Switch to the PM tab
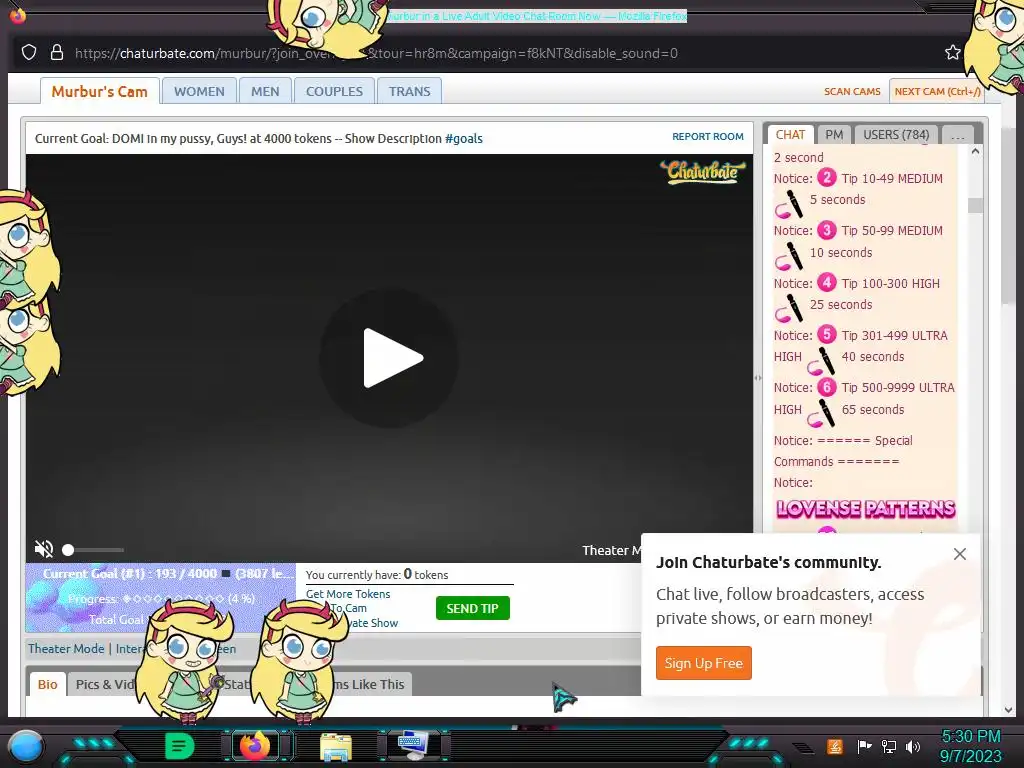 834,135
